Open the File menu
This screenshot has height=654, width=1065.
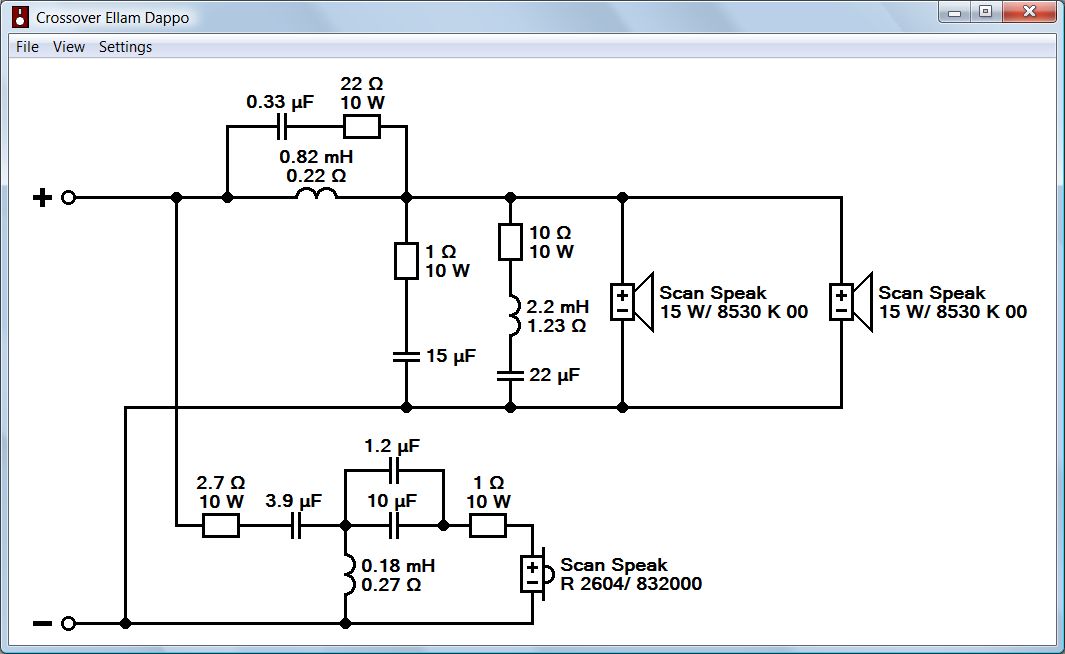(27, 47)
